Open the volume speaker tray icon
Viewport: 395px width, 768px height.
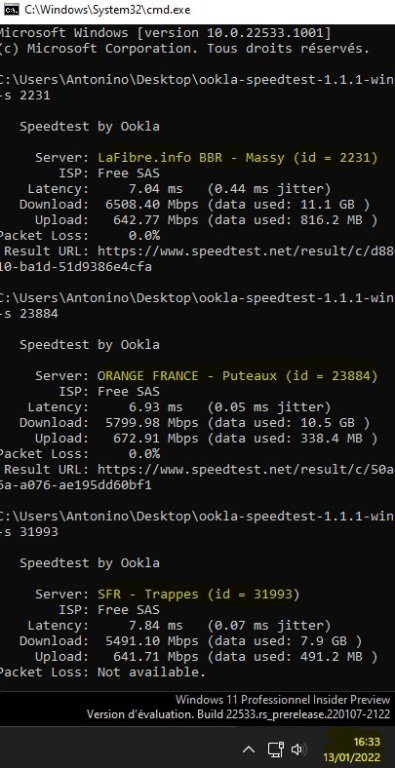(298, 749)
